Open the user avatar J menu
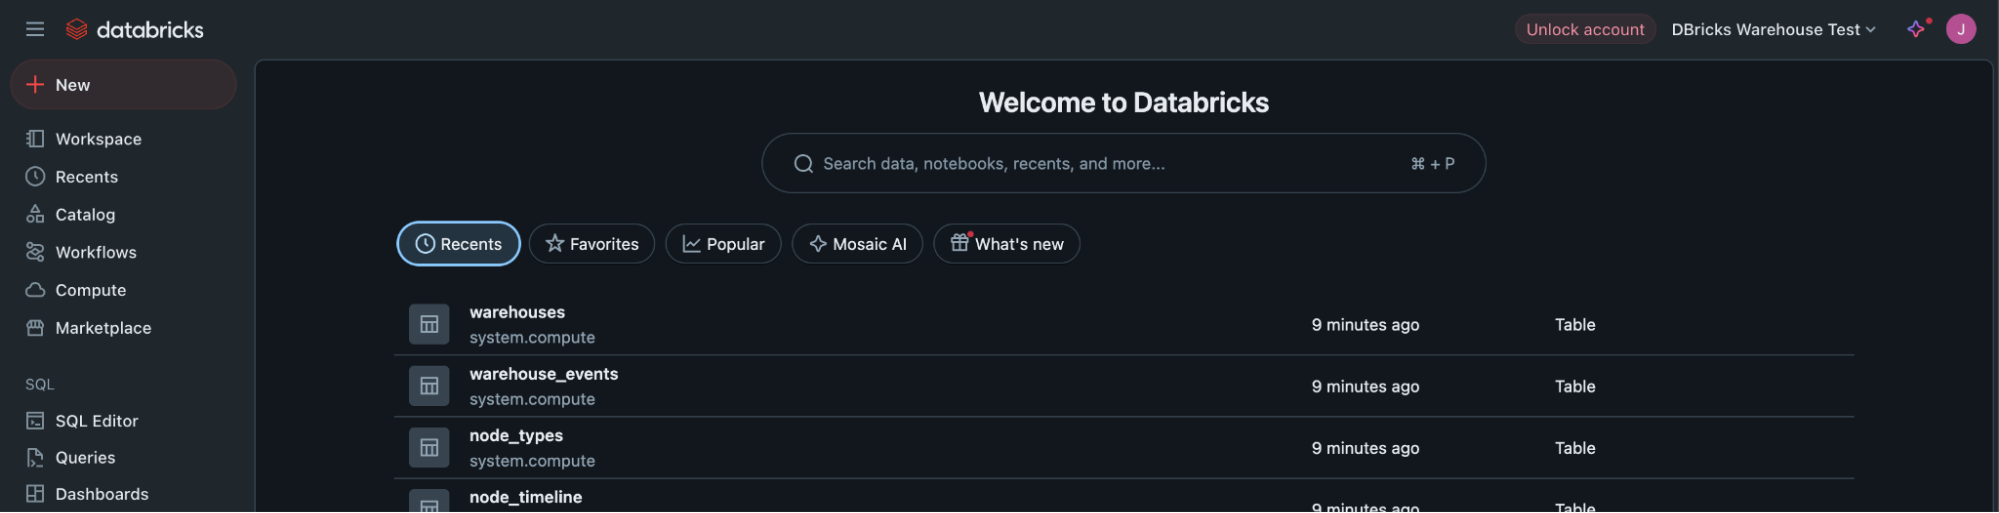Screen dimensions: 1999x513 click(x=1961, y=29)
